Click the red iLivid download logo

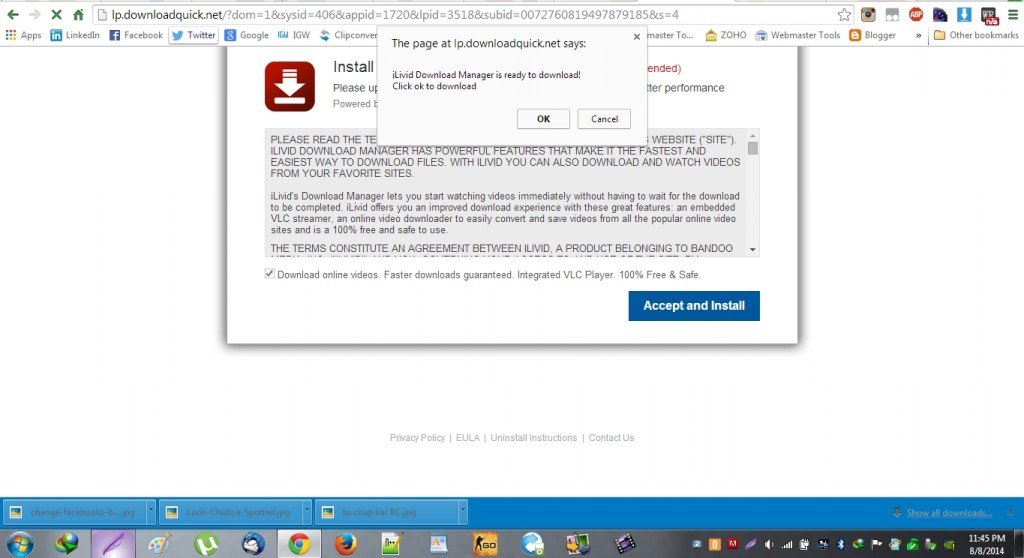(x=290, y=86)
